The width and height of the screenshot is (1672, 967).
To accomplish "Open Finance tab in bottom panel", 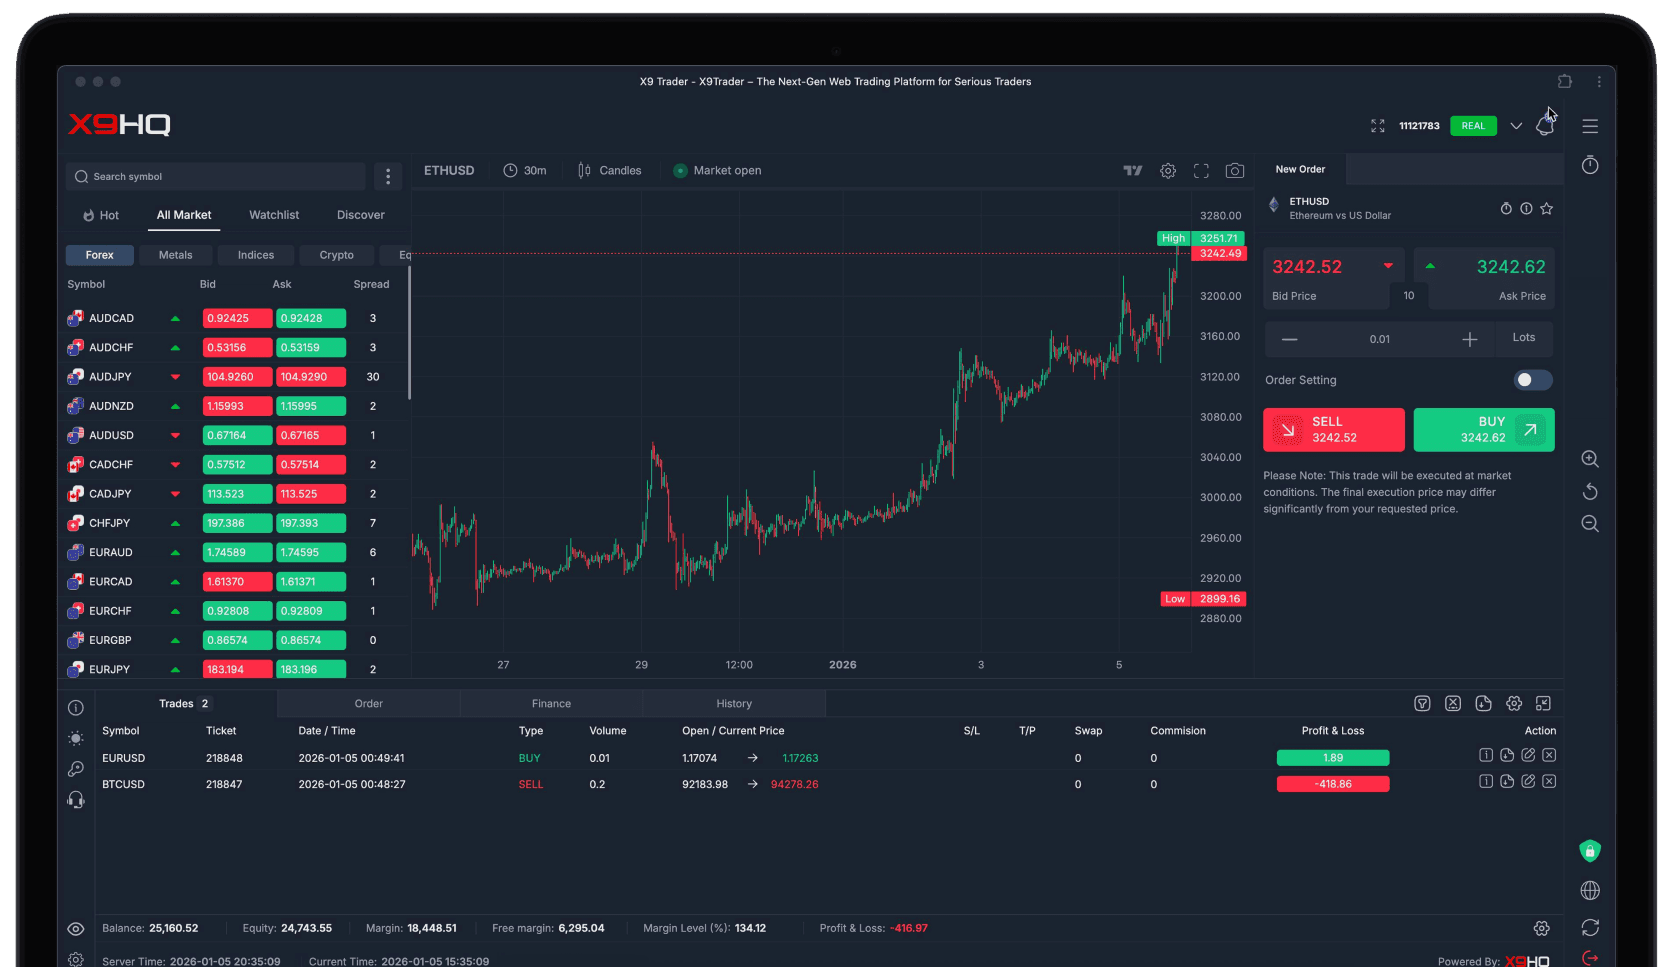I will coord(551,704).
